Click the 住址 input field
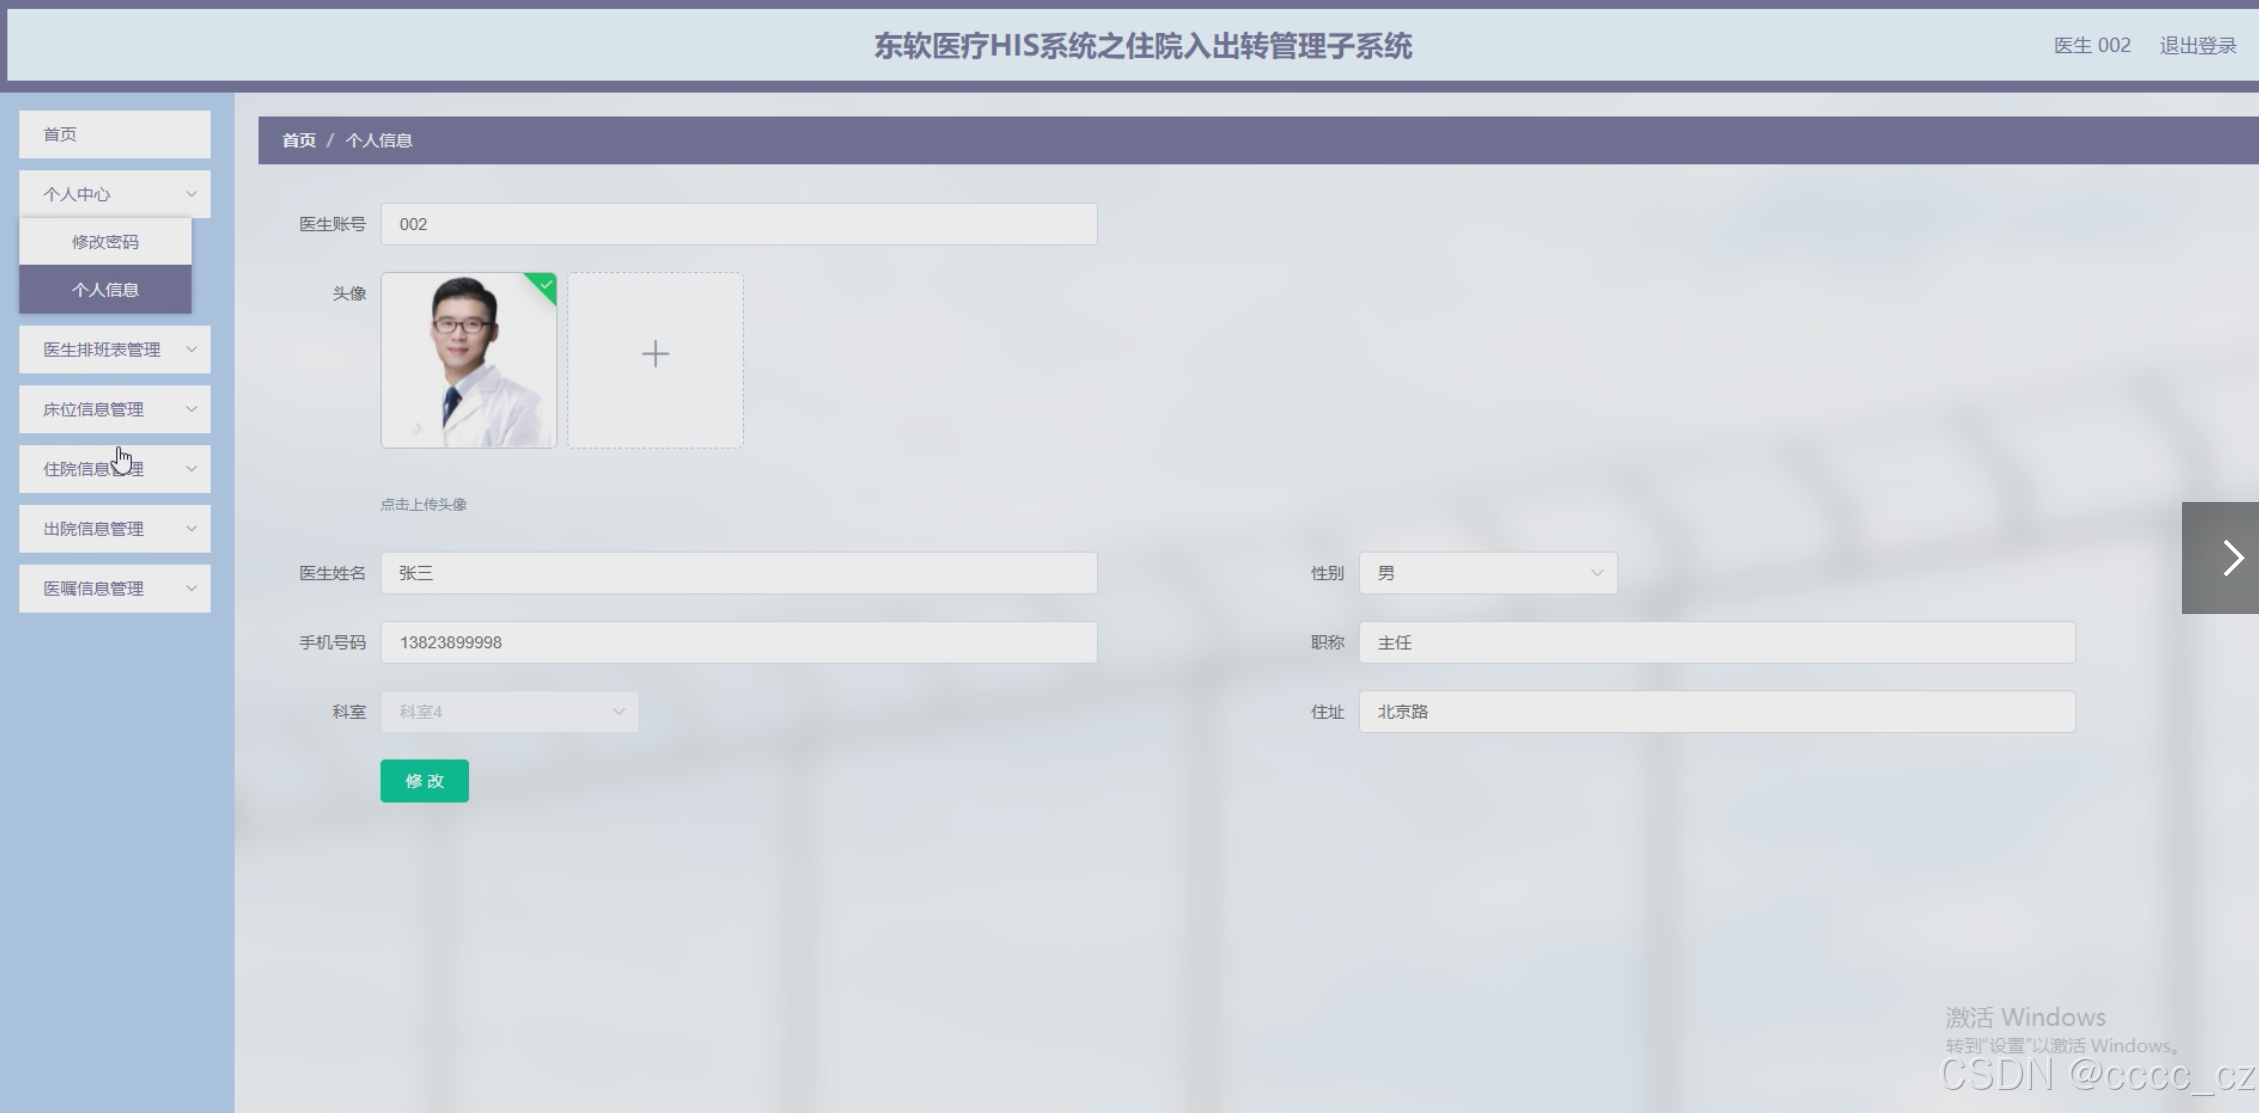The height and width of the screenshot is (1113, 2259). (1716, 712)
